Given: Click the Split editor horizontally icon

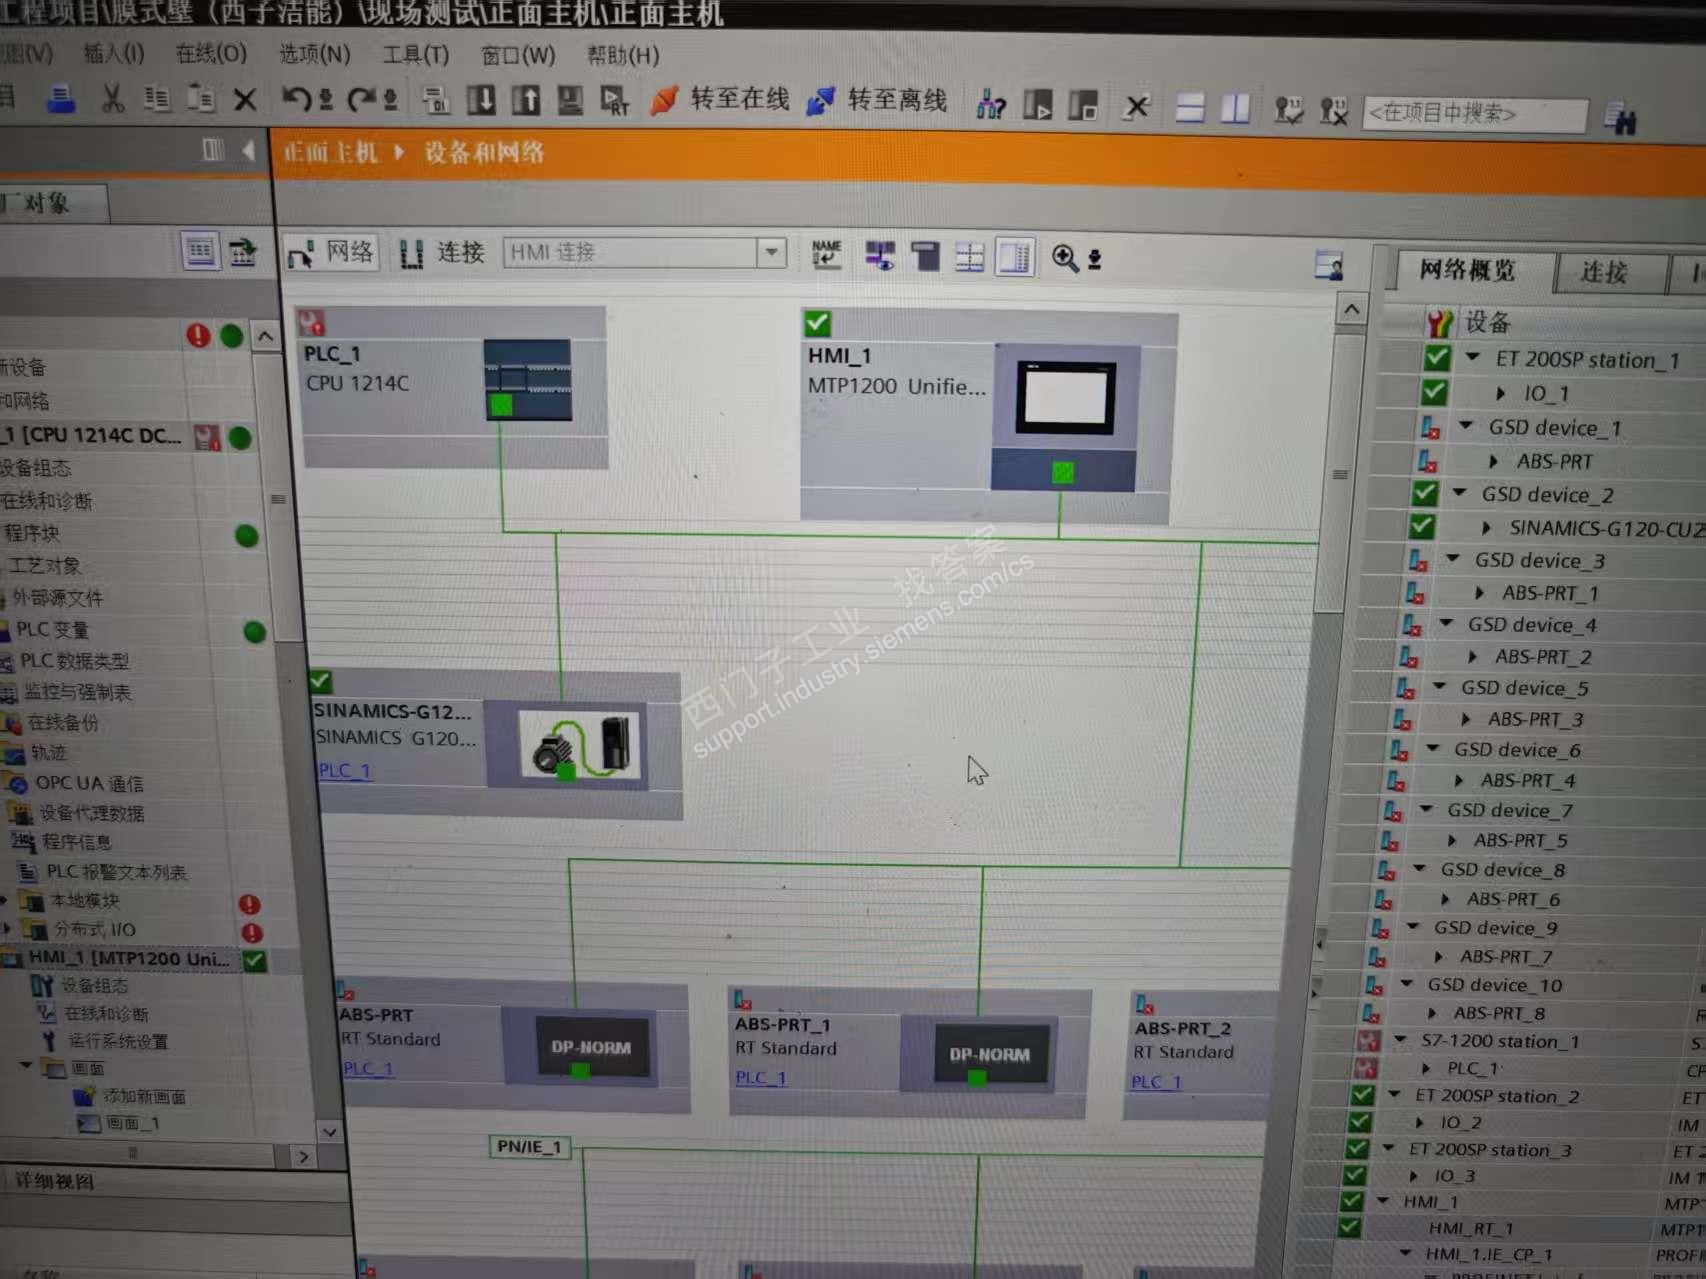Looking at the screenshot, I should point(1190,107).
